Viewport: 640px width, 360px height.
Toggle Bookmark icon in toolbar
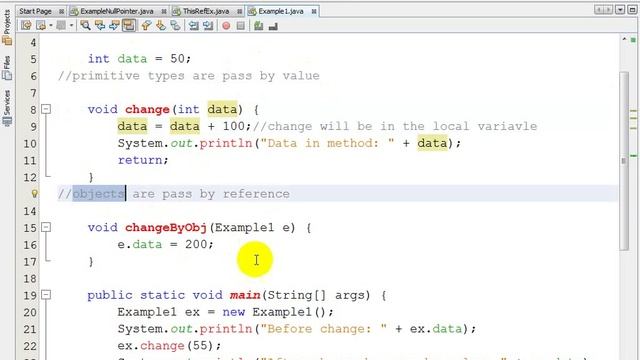click(176, 26)
